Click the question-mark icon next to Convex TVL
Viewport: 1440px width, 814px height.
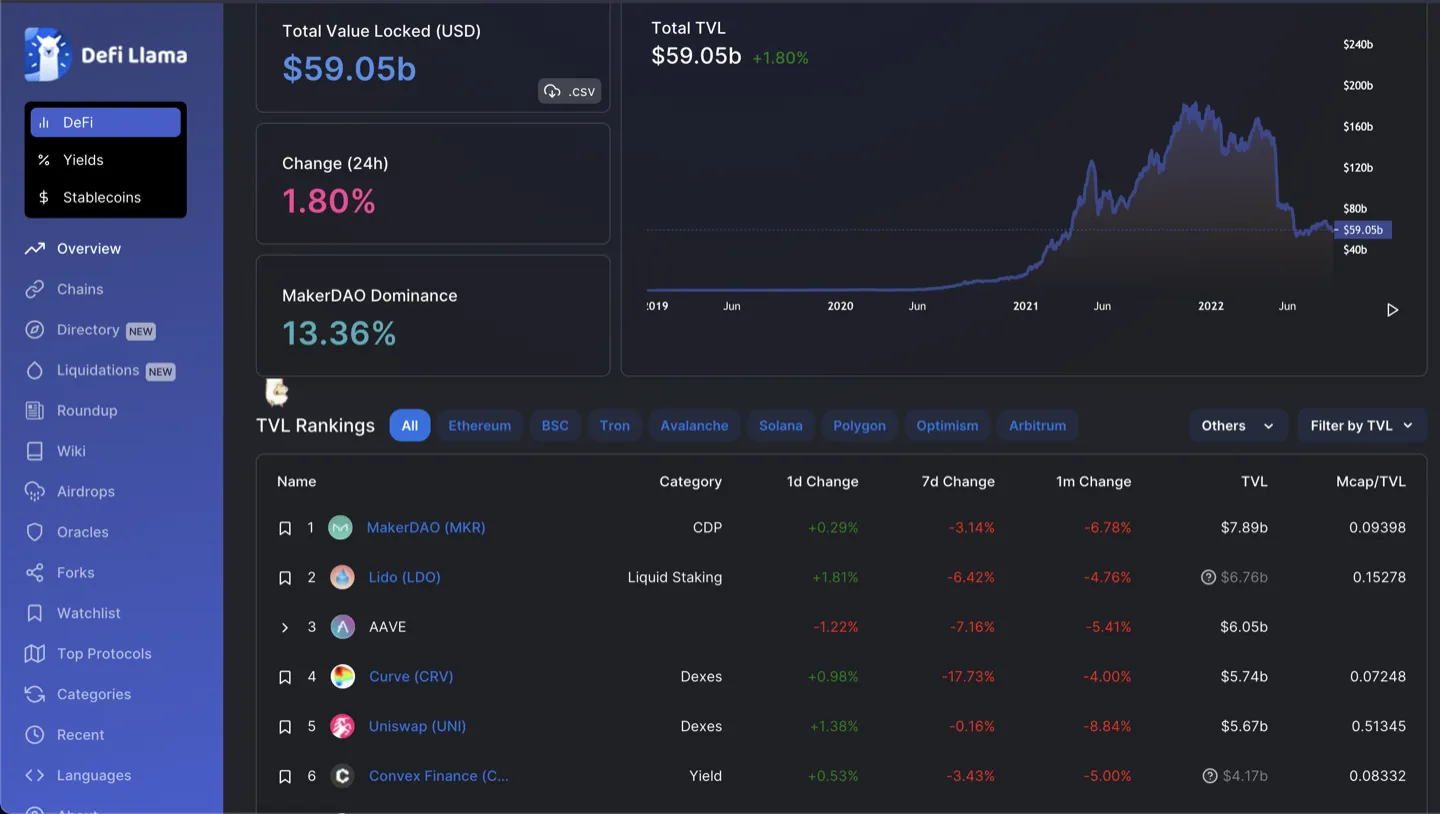(1210, 776)
